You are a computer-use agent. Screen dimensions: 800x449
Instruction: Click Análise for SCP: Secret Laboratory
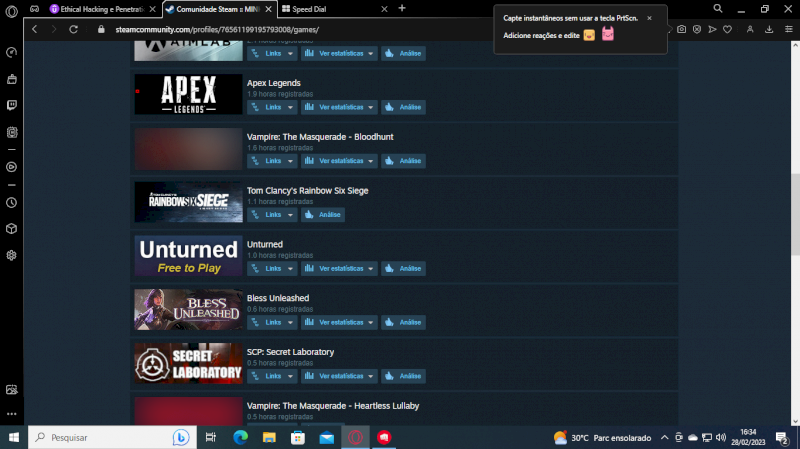coord(404,376)
